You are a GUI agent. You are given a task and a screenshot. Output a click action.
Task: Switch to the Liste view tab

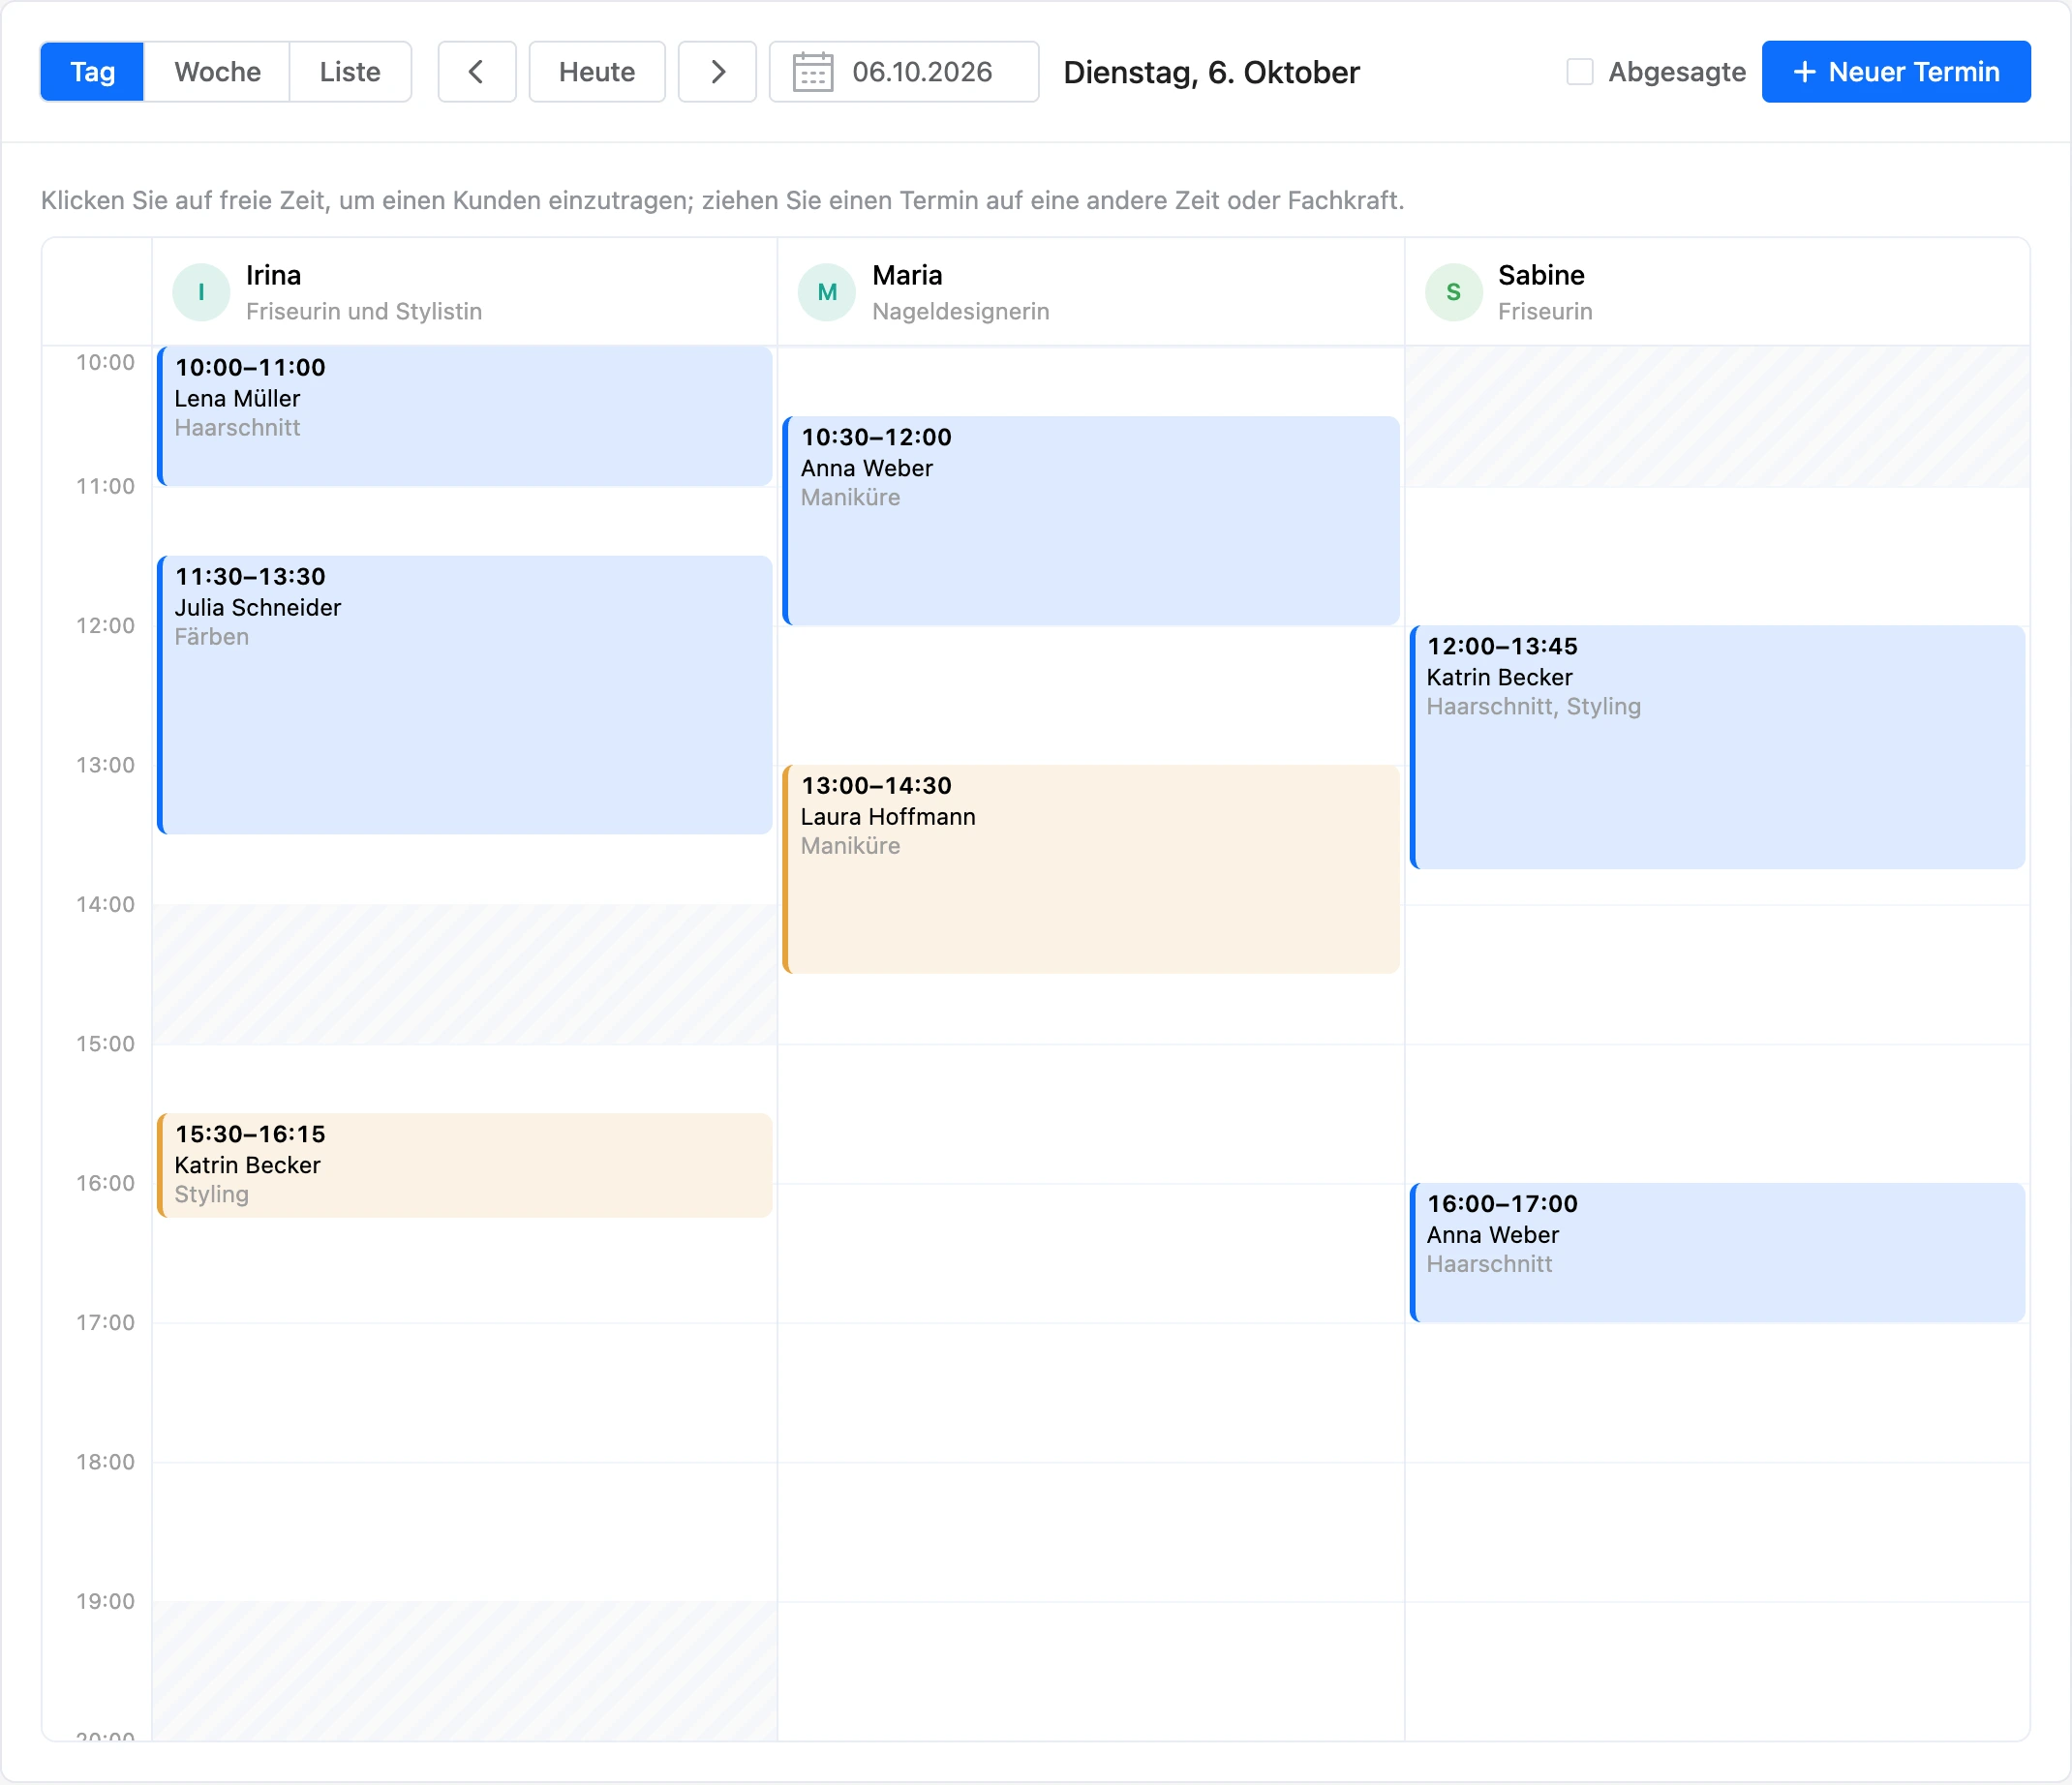pyautogui.click(x=350, y=72)
